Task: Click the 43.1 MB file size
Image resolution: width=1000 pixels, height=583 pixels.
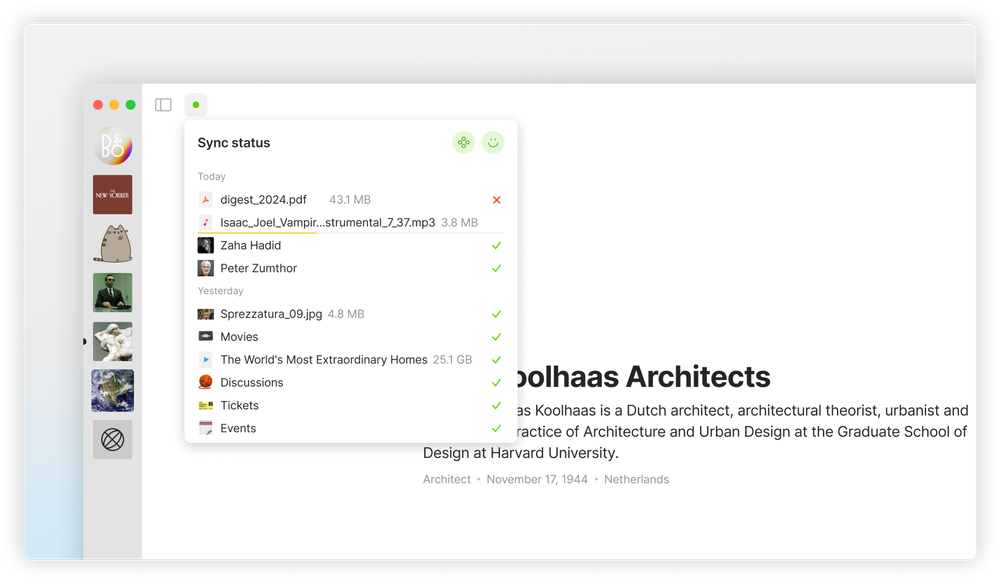Action: point(349,200)
